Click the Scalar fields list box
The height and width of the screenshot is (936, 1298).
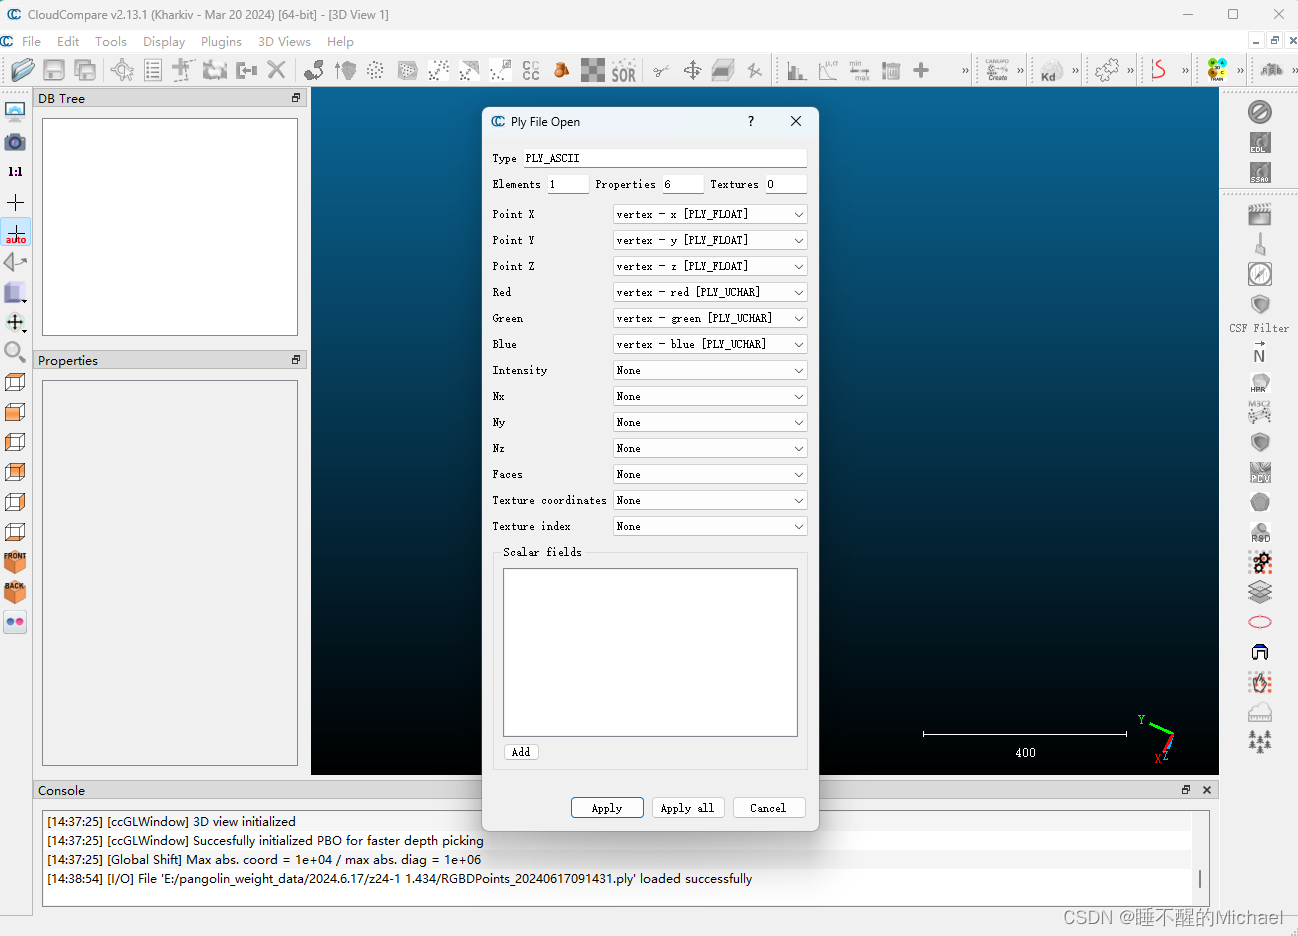[650, 653]
